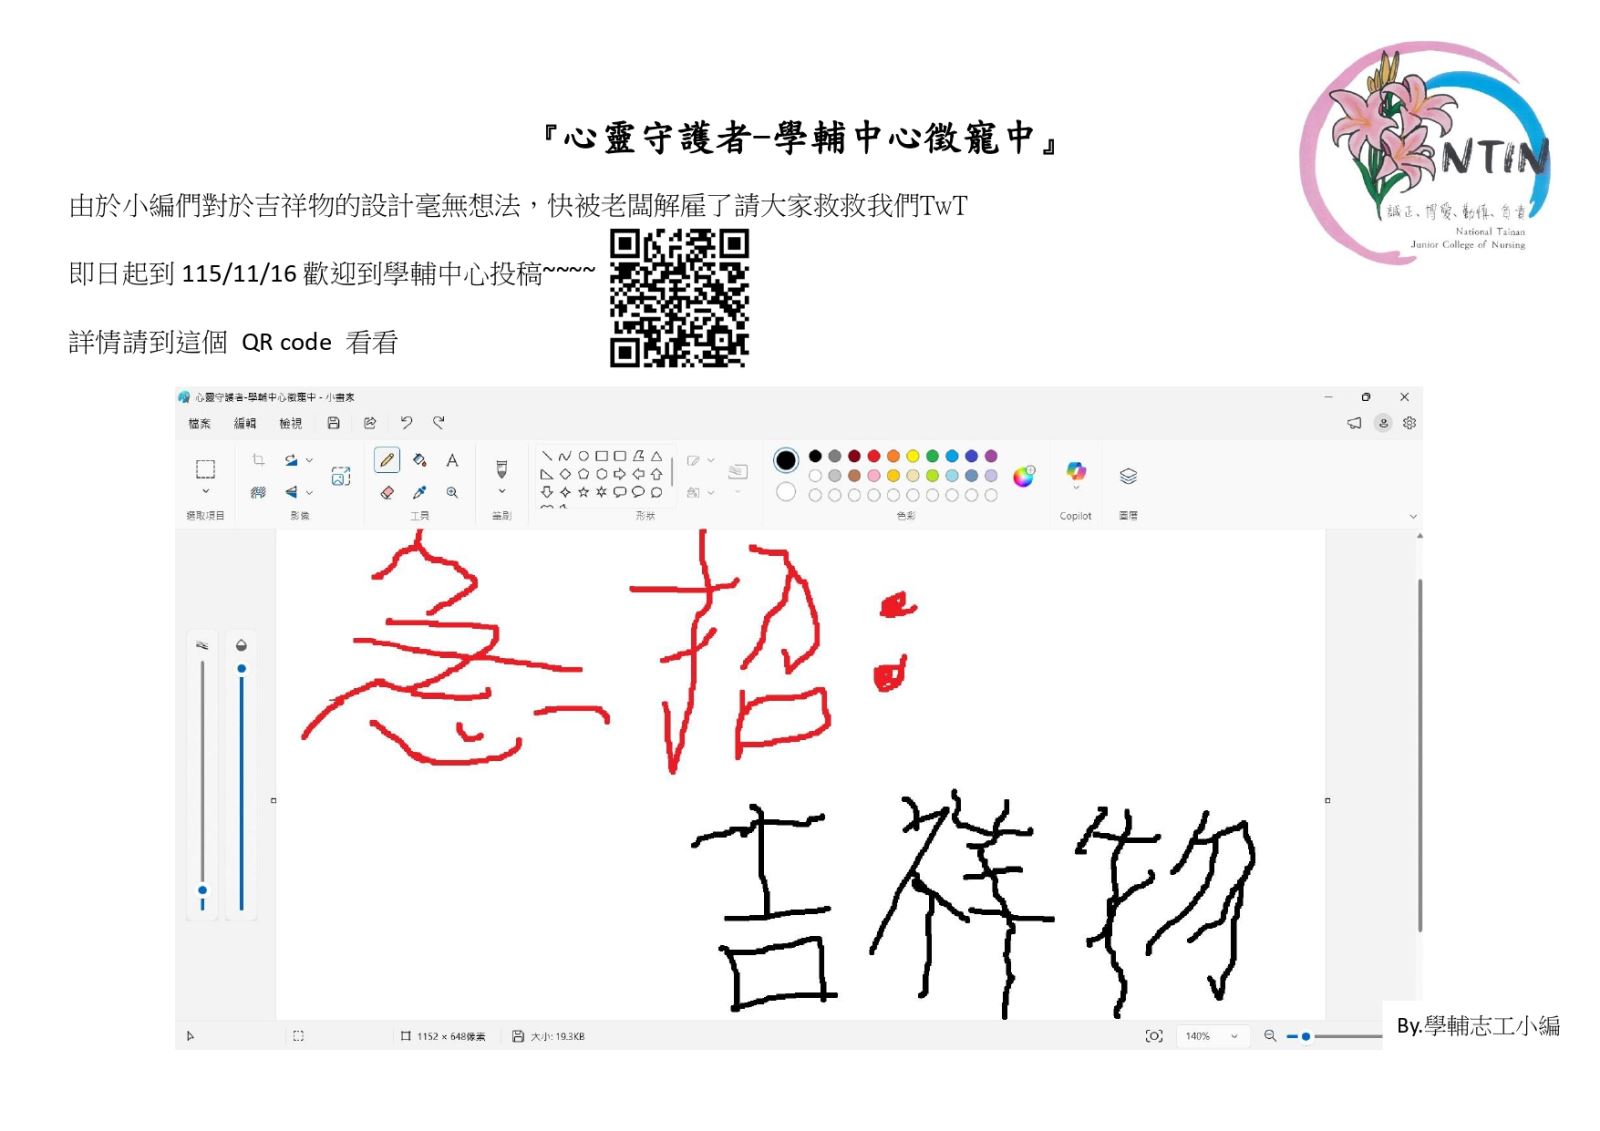Screen dimensions: 1600x1131
Task: Open the 140% zoom level dropdown
Action: click(x=1212, y=1036)
